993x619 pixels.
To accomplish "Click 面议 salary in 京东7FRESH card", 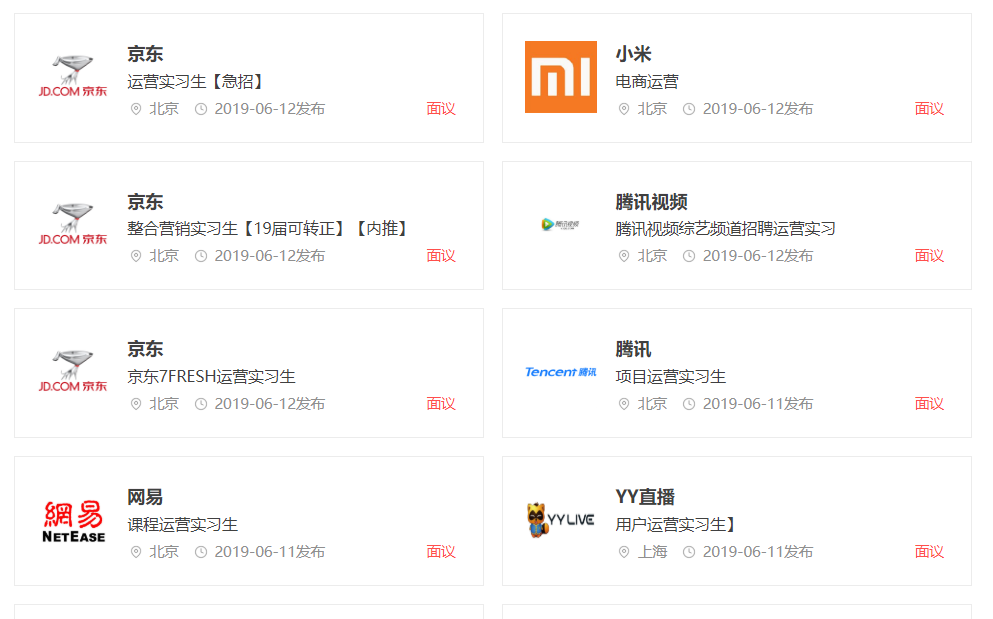I will (x=441, y=404).
